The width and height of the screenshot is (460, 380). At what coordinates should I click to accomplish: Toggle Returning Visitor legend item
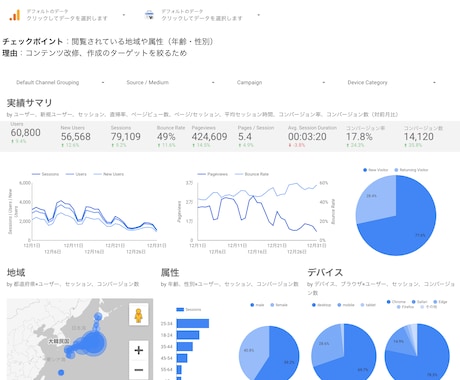tap(411, 170)
